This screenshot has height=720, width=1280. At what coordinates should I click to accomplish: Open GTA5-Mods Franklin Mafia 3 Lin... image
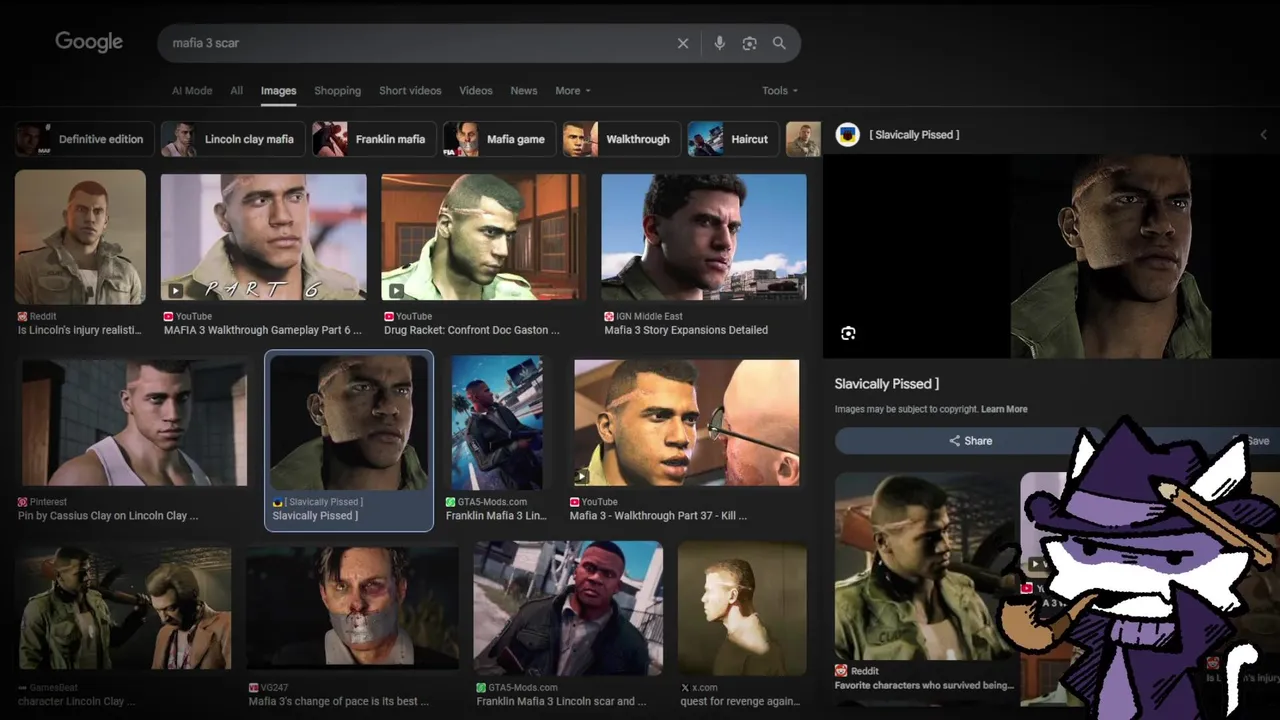coord(497,423)
